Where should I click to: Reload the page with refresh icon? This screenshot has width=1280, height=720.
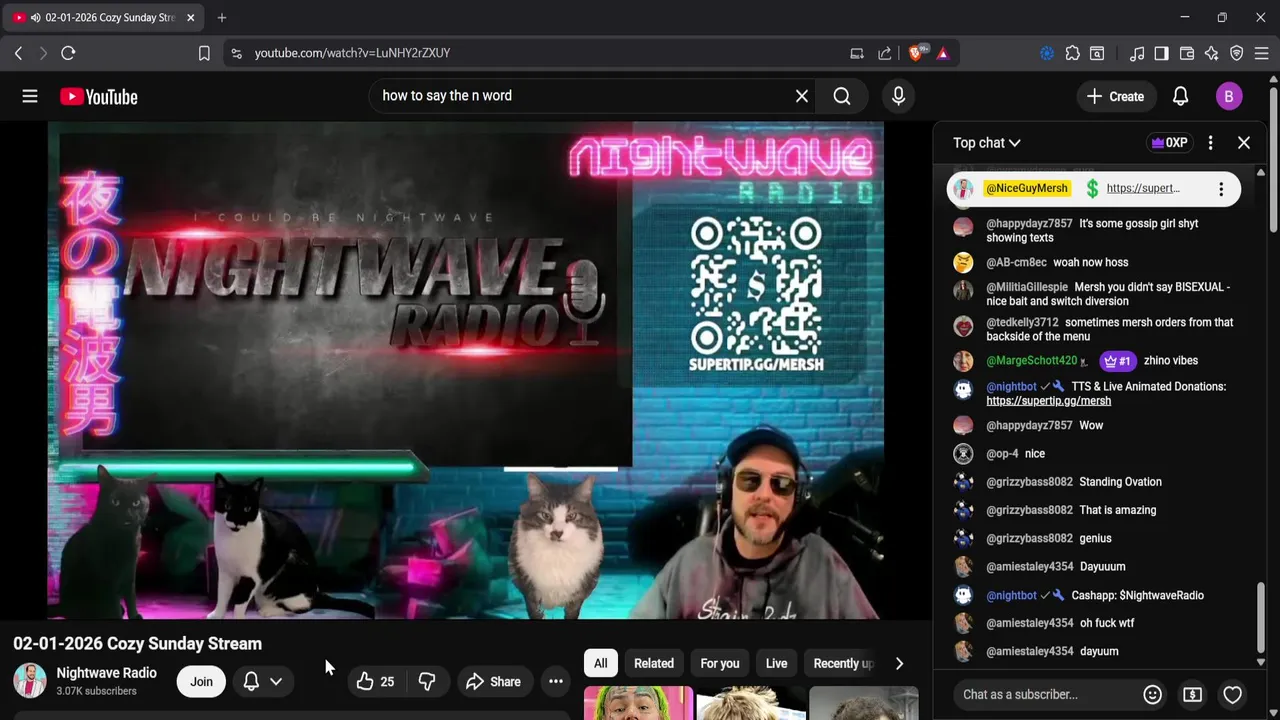pos(68,53)
